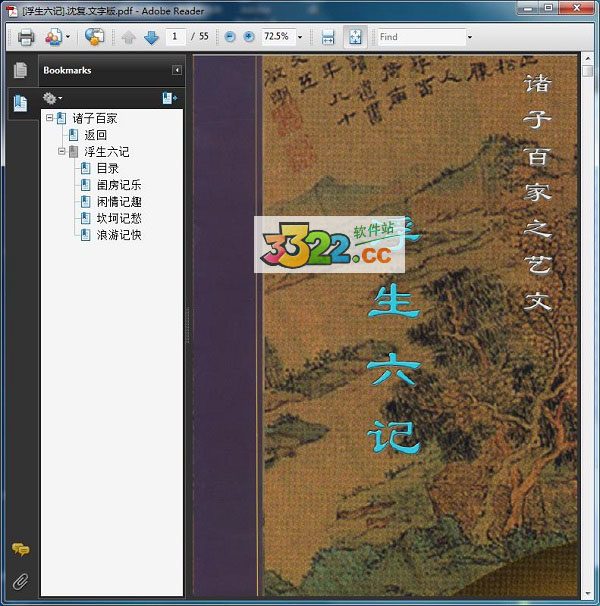Click the document scrollbar down arrow

coord(588,593)
